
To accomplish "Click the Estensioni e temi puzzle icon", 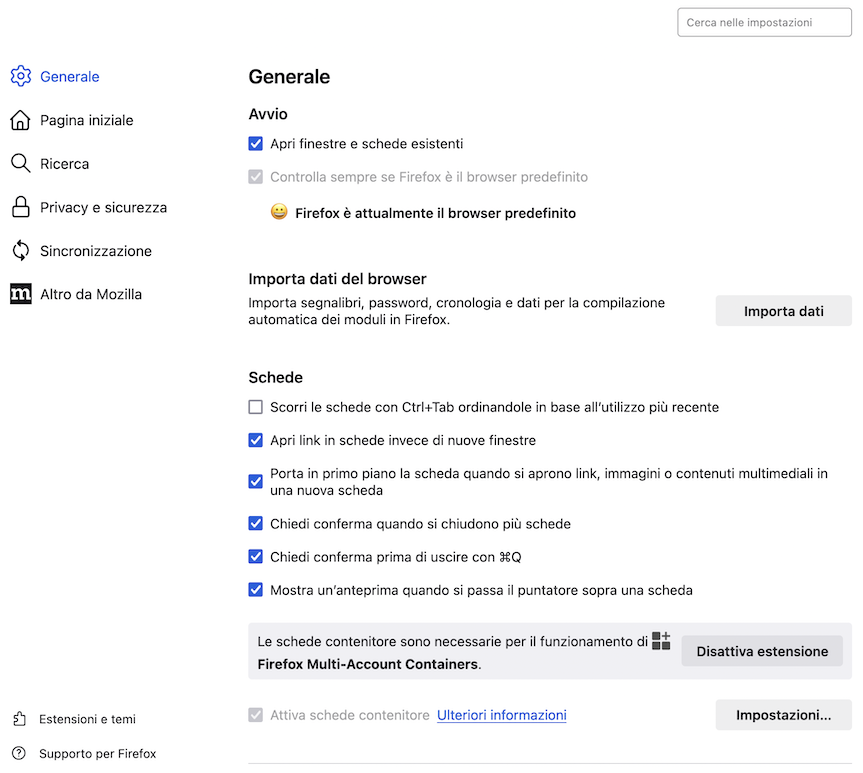I will (x=19, y=719).
